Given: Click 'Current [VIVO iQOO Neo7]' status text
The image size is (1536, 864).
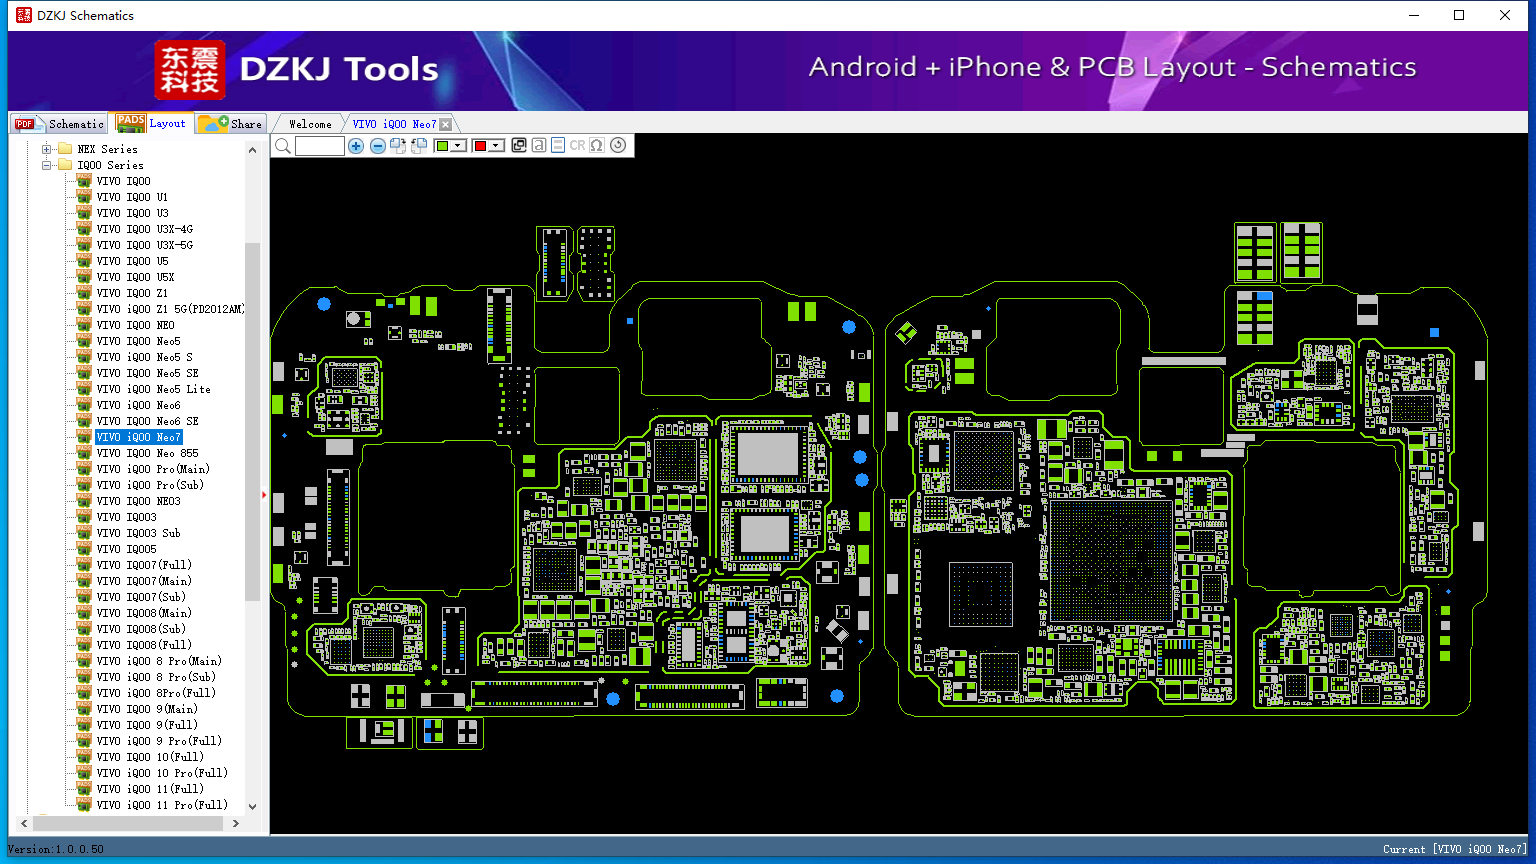Looking at the screenshot, I should [x=1455, y=849].
